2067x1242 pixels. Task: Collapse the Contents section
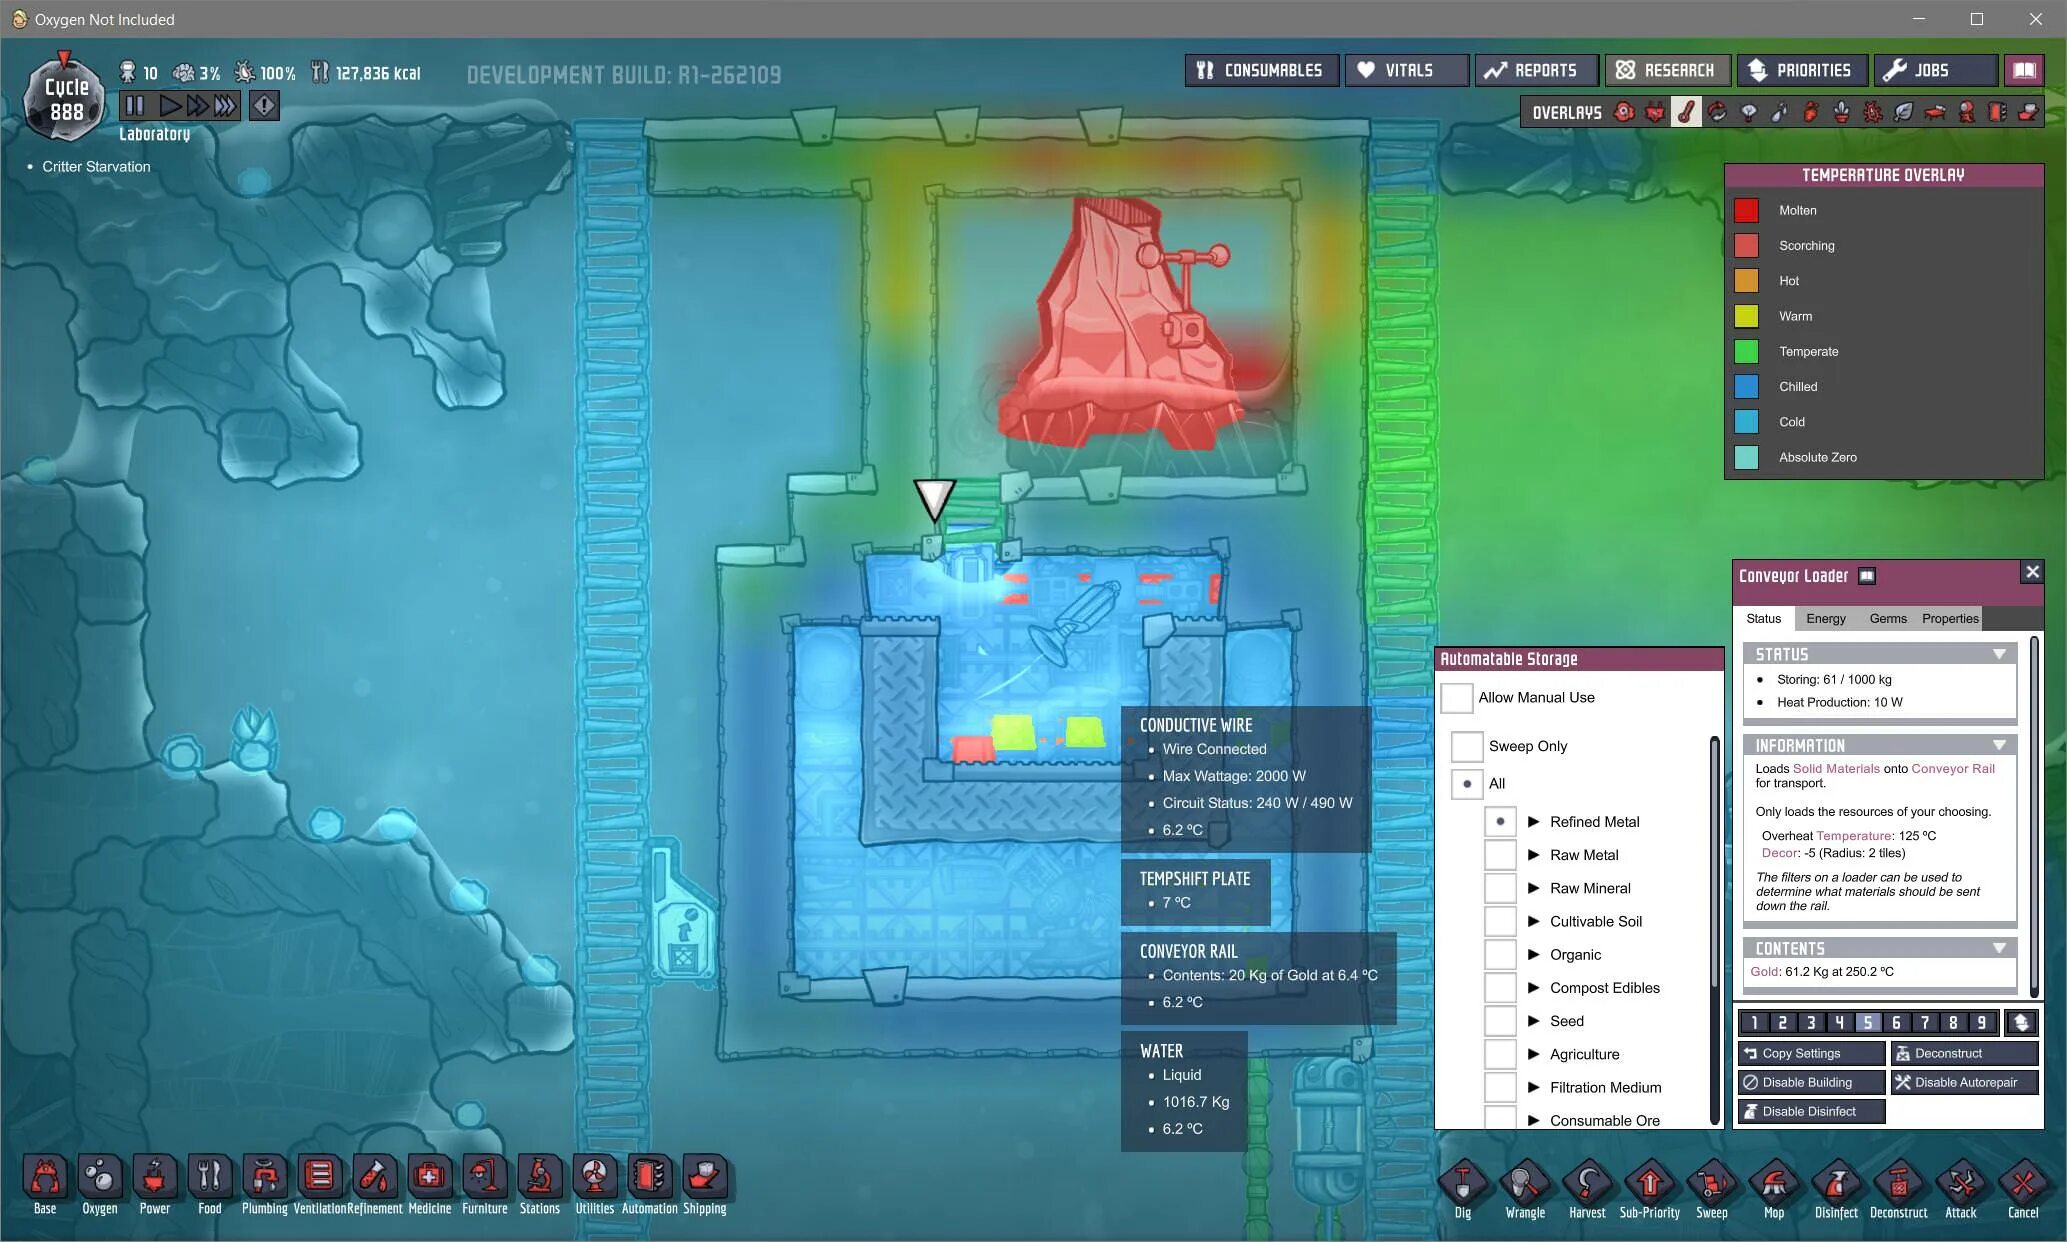1999,948
